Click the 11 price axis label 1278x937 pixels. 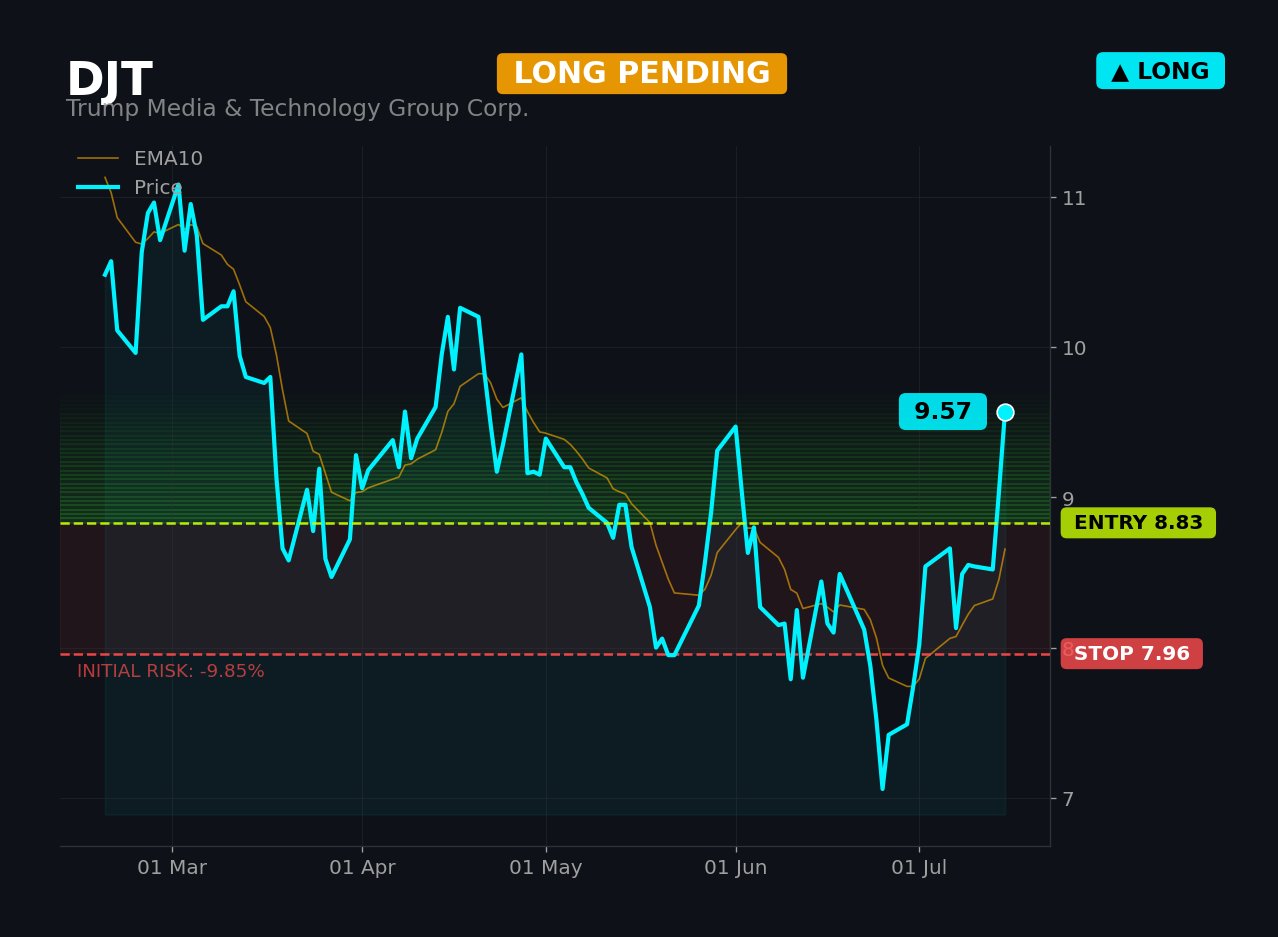[x=1074, y=198]
